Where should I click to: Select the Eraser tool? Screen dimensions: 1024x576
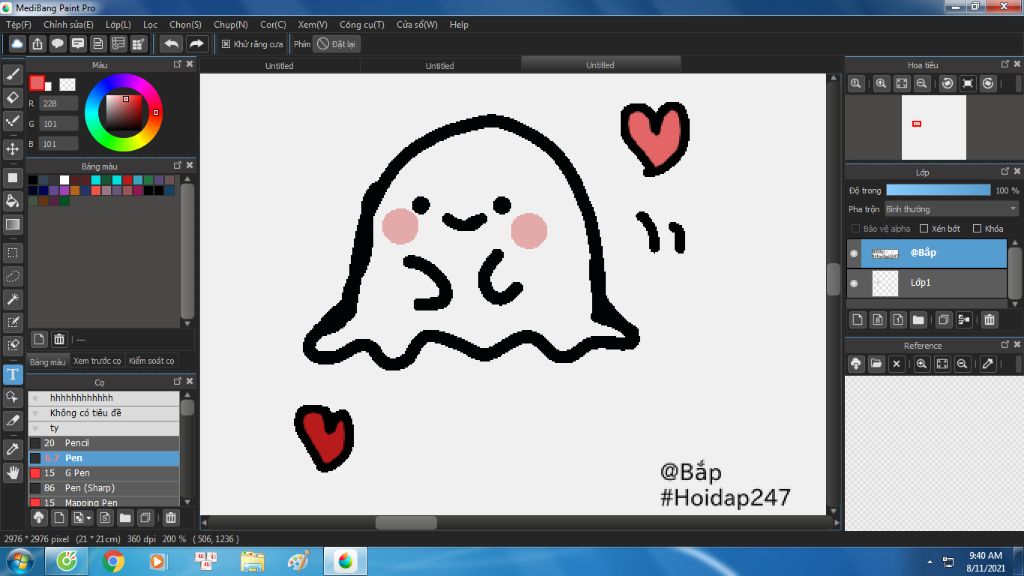pyautogui.click(x=12, y=97)
